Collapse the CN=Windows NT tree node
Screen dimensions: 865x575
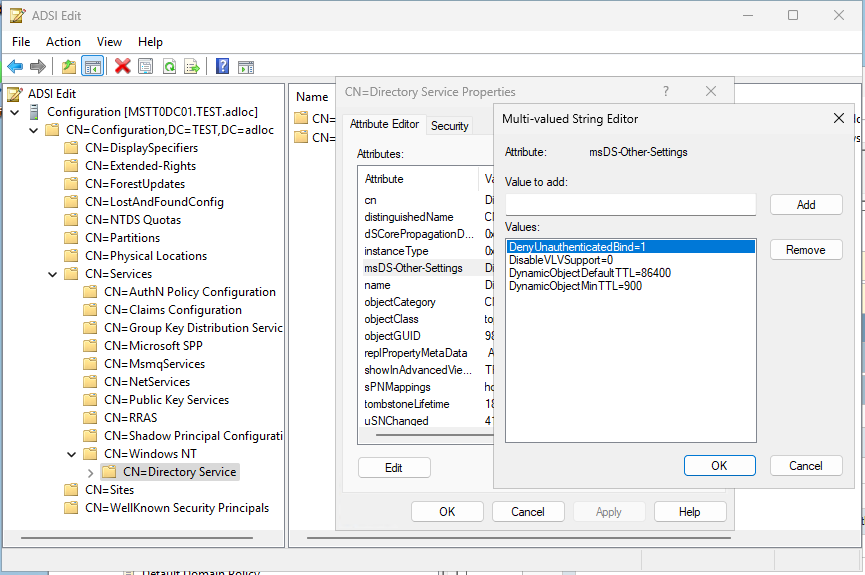(x=72, y=454)
